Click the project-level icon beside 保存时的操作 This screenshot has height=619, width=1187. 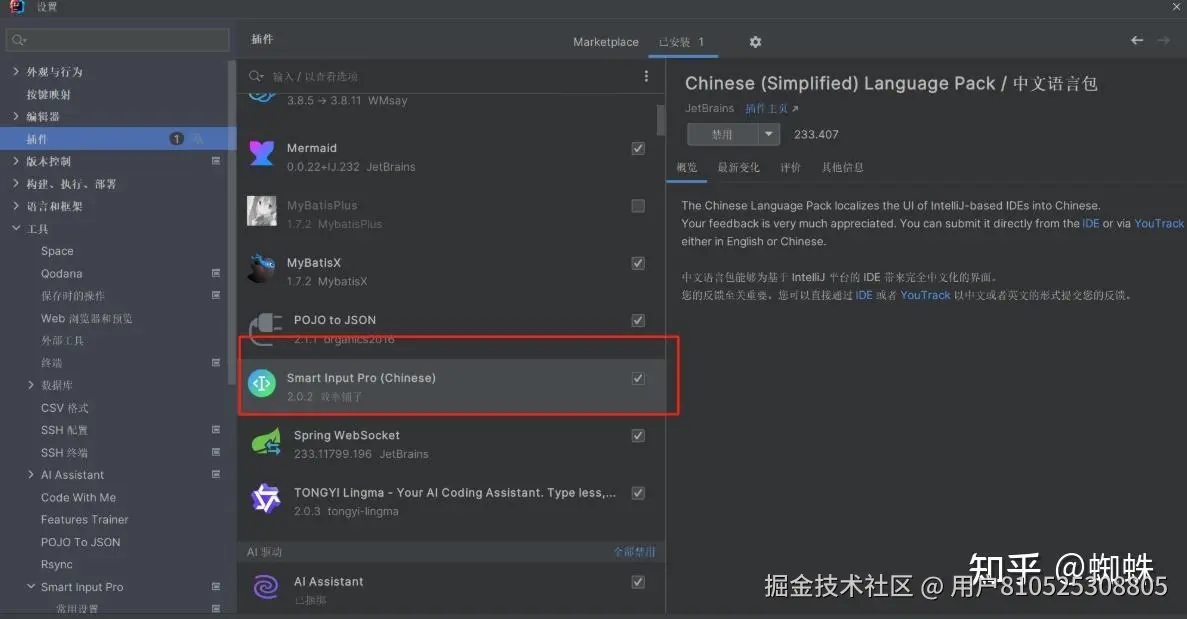pos(216,294)
